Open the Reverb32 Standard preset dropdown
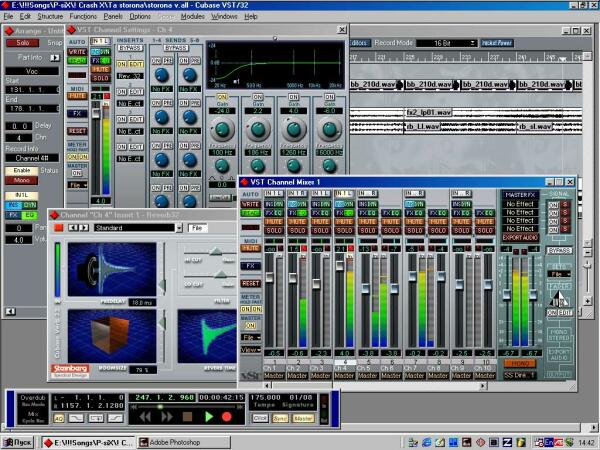 point(138,228)
